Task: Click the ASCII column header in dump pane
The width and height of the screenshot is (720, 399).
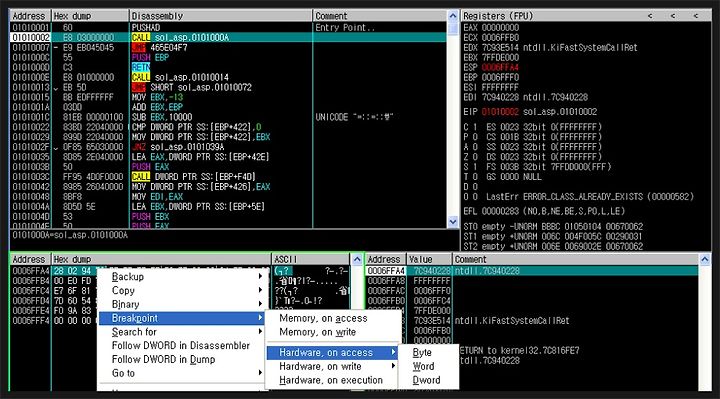Action: tap(311, 259)
